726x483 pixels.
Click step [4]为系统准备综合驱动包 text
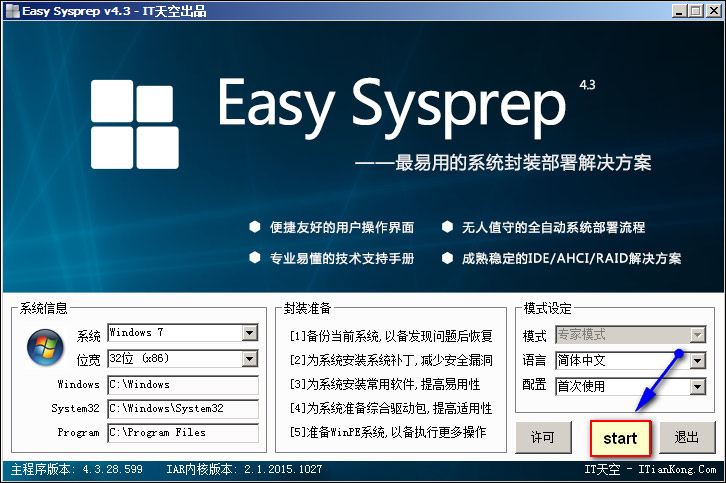click(391, 408)
